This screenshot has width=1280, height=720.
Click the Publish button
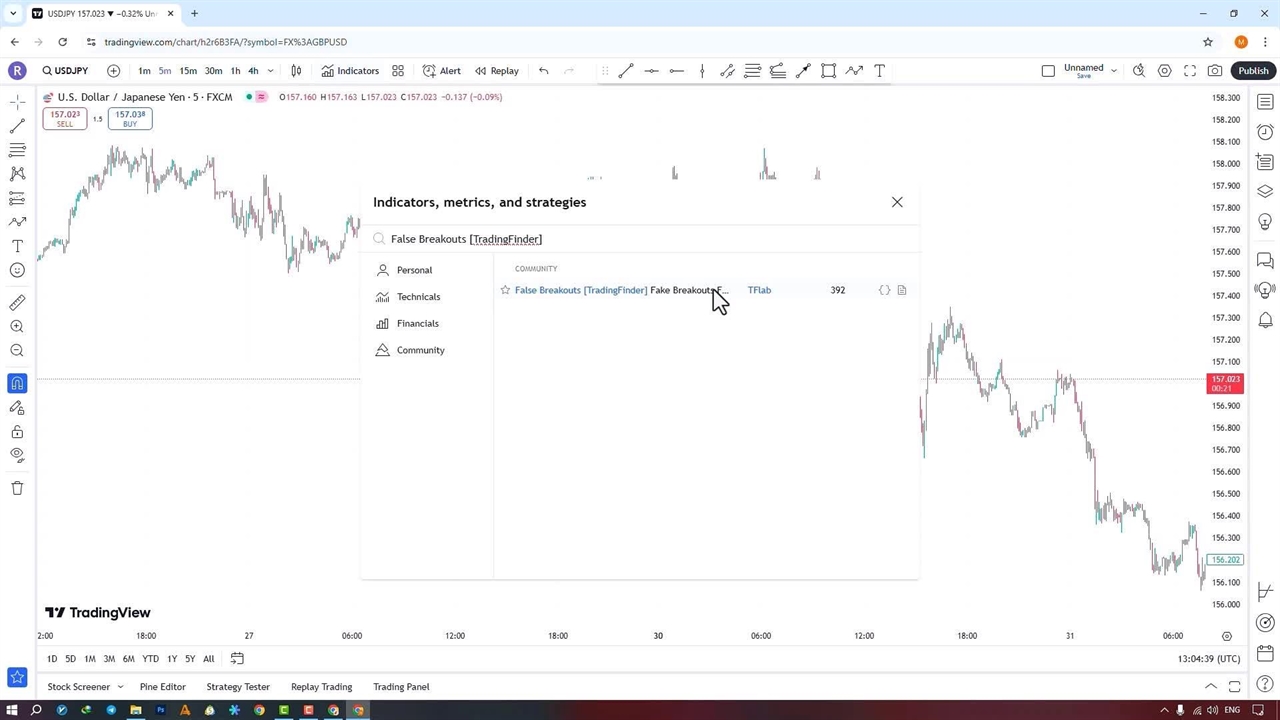[x=1253, y=71]
